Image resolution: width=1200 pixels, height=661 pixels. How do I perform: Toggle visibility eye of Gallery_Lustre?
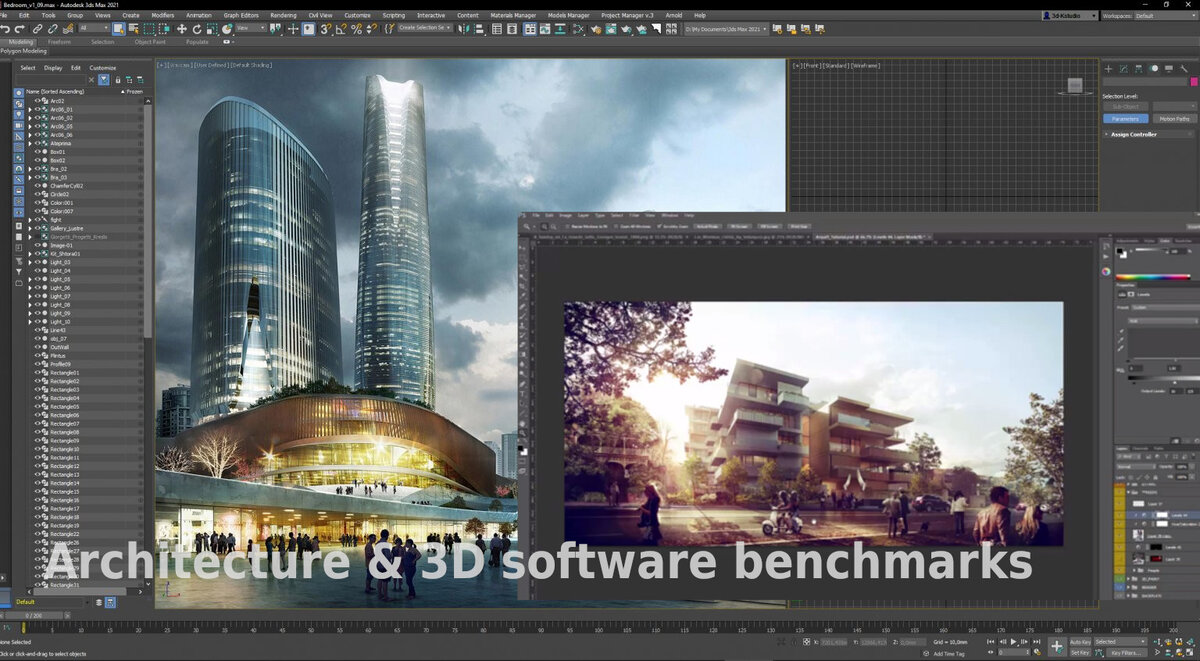point(37,229)
